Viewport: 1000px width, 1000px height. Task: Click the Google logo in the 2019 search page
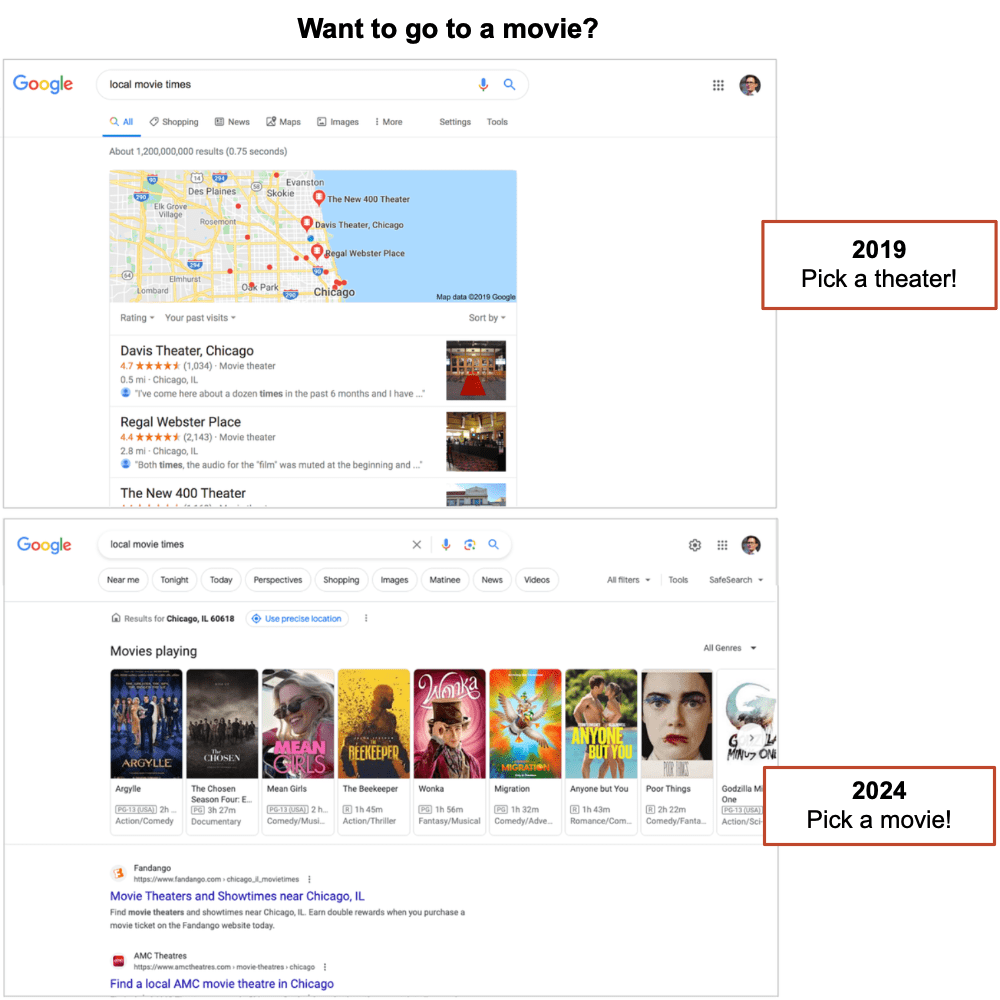tap(43, 84)
